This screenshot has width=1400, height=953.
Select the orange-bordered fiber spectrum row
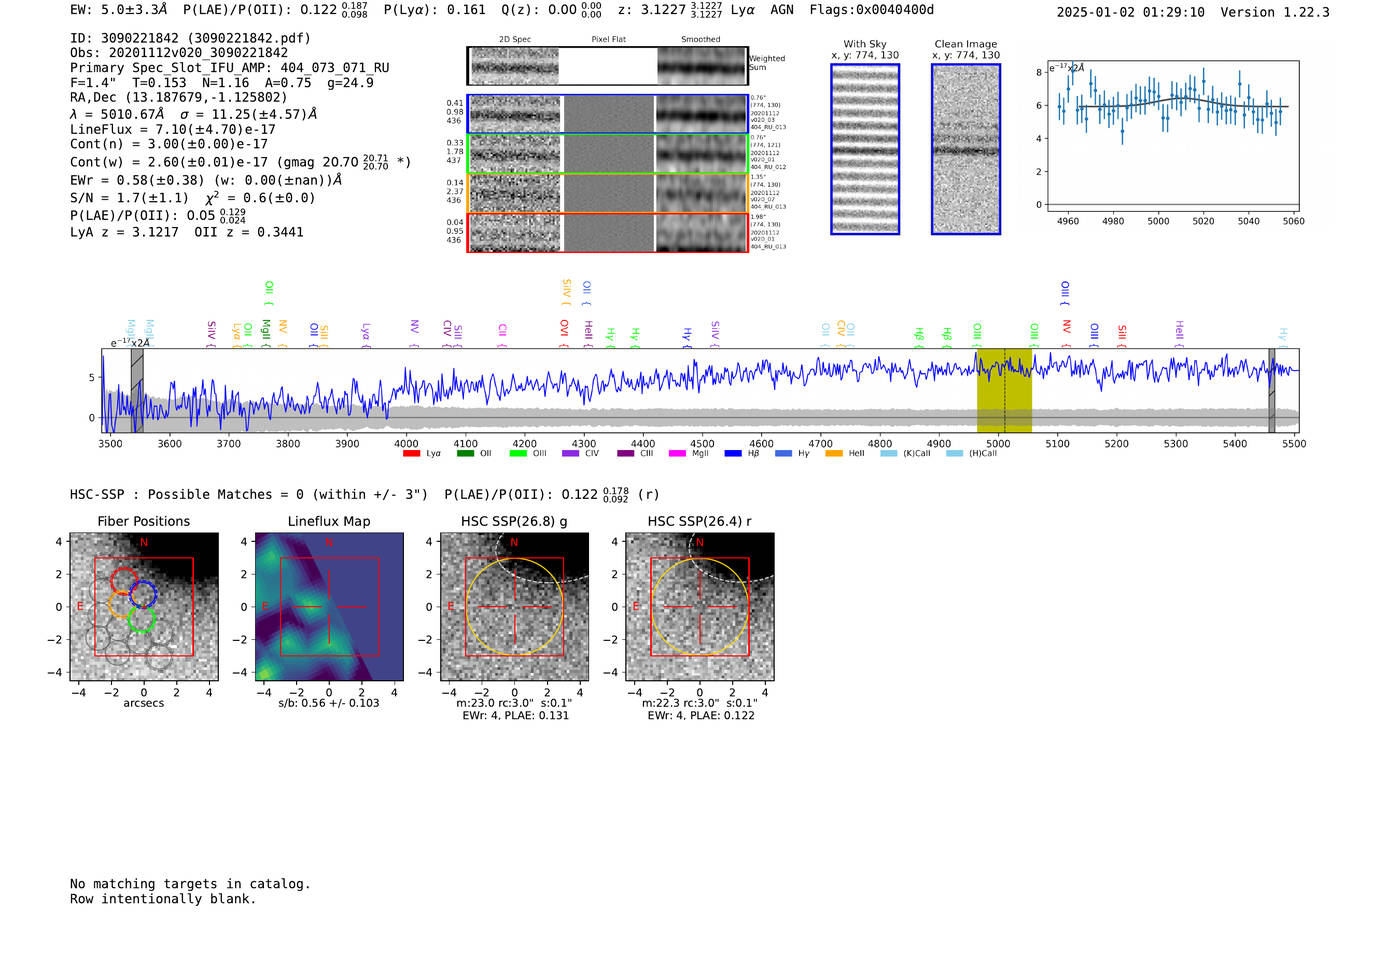[x=608, y=193]
